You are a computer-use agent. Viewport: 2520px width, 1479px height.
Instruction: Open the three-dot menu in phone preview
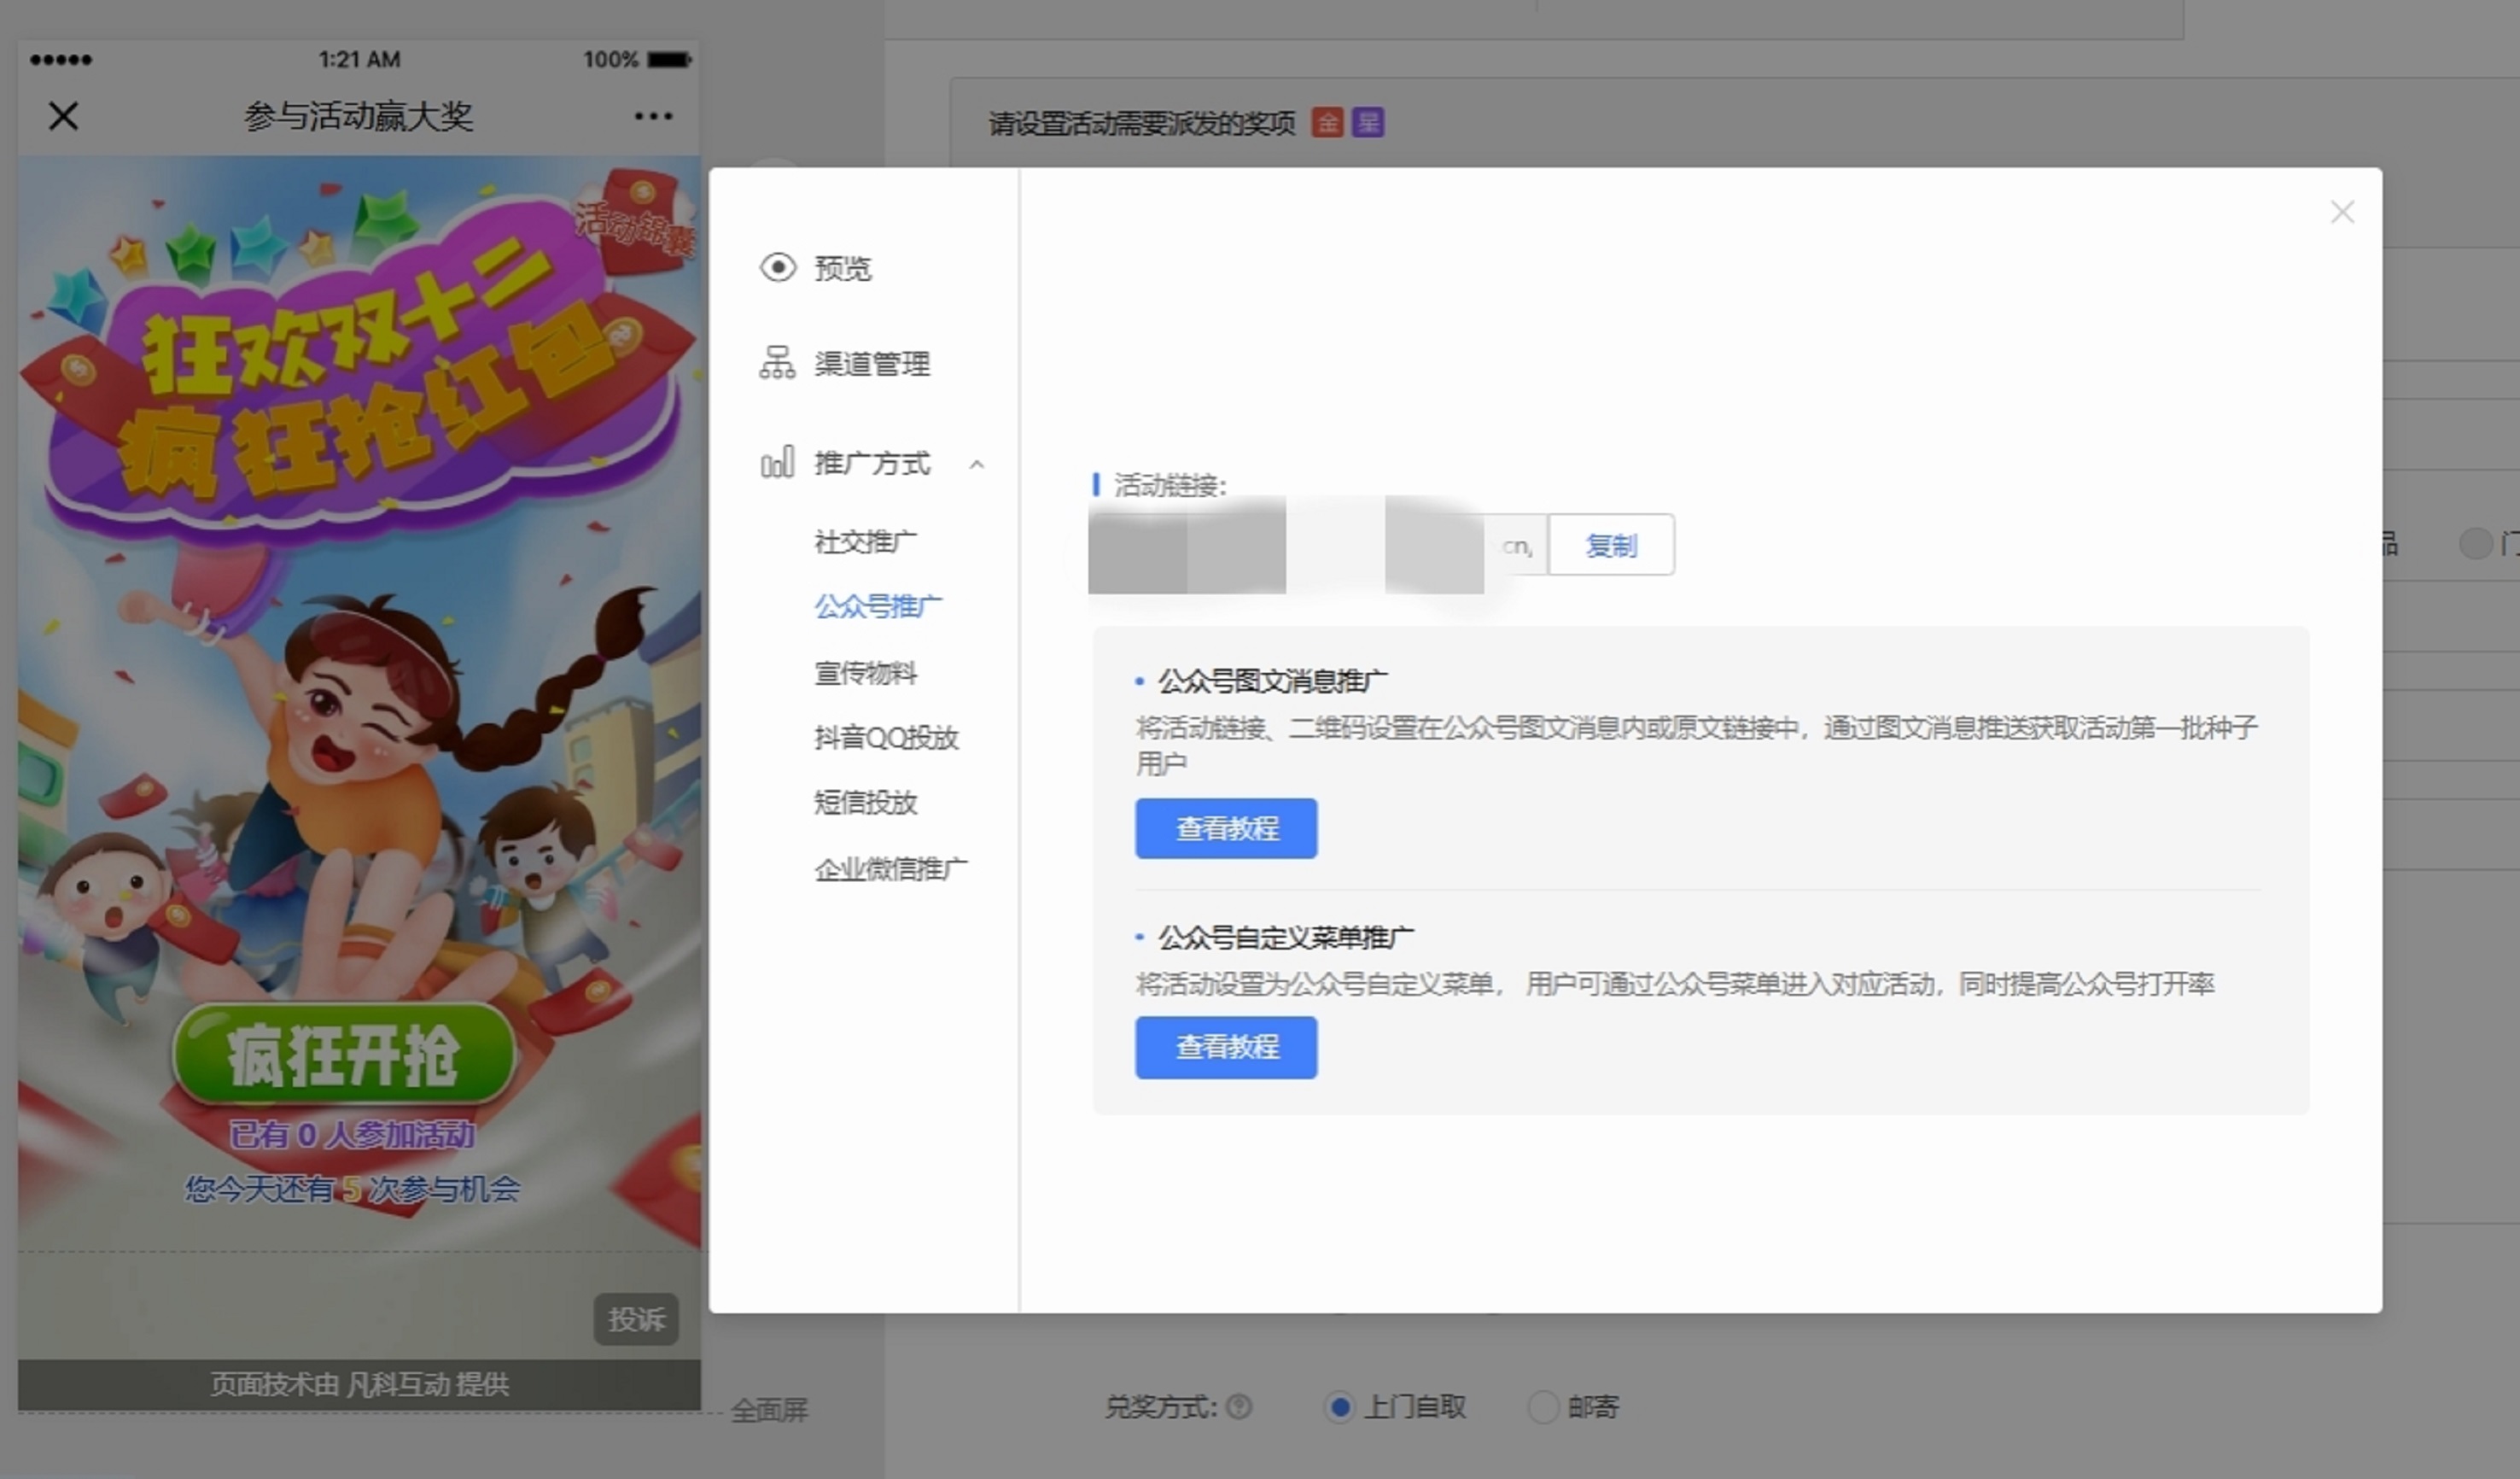653,116
